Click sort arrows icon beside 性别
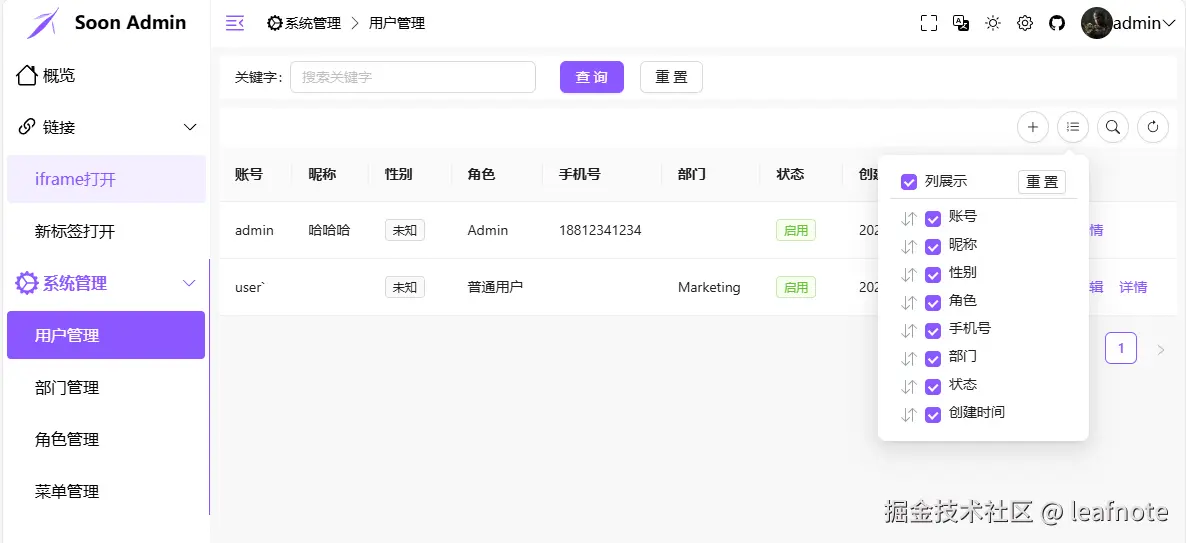 click(908, 275)
